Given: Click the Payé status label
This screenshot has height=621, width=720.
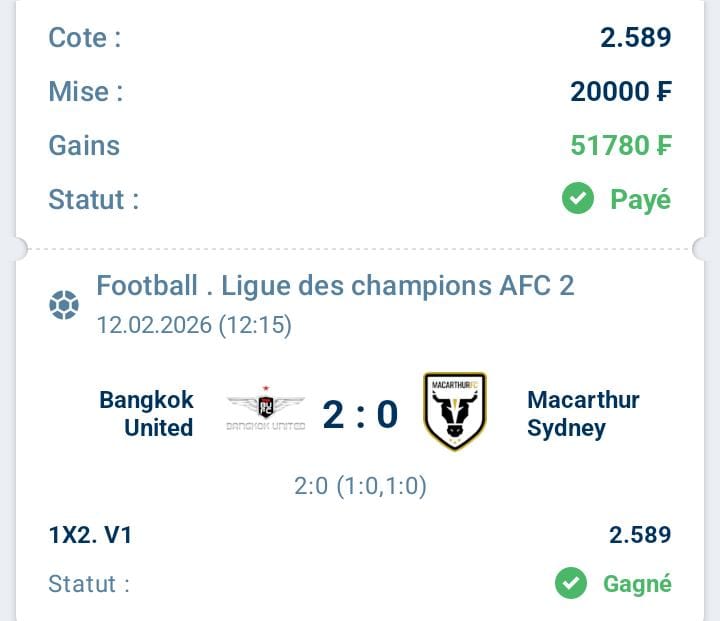Looking at the screenshot, I should [x=640, y=199].
